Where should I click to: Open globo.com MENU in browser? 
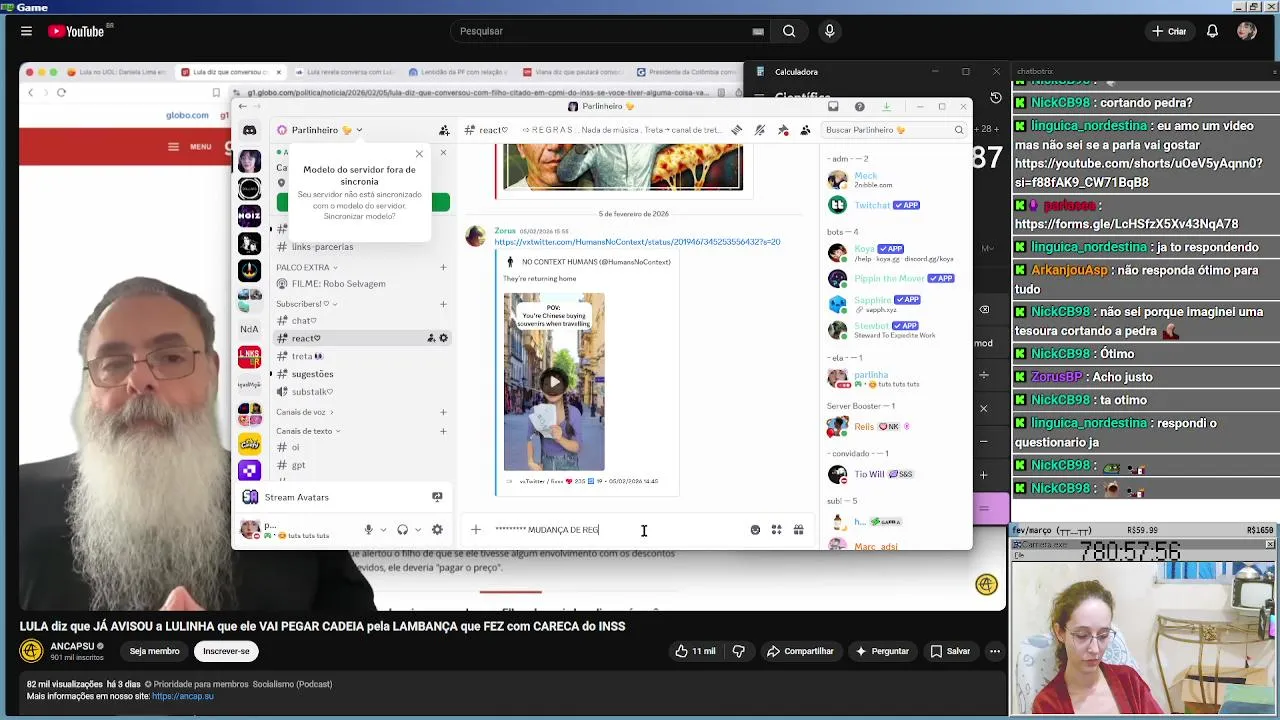[x=190, y=147]
